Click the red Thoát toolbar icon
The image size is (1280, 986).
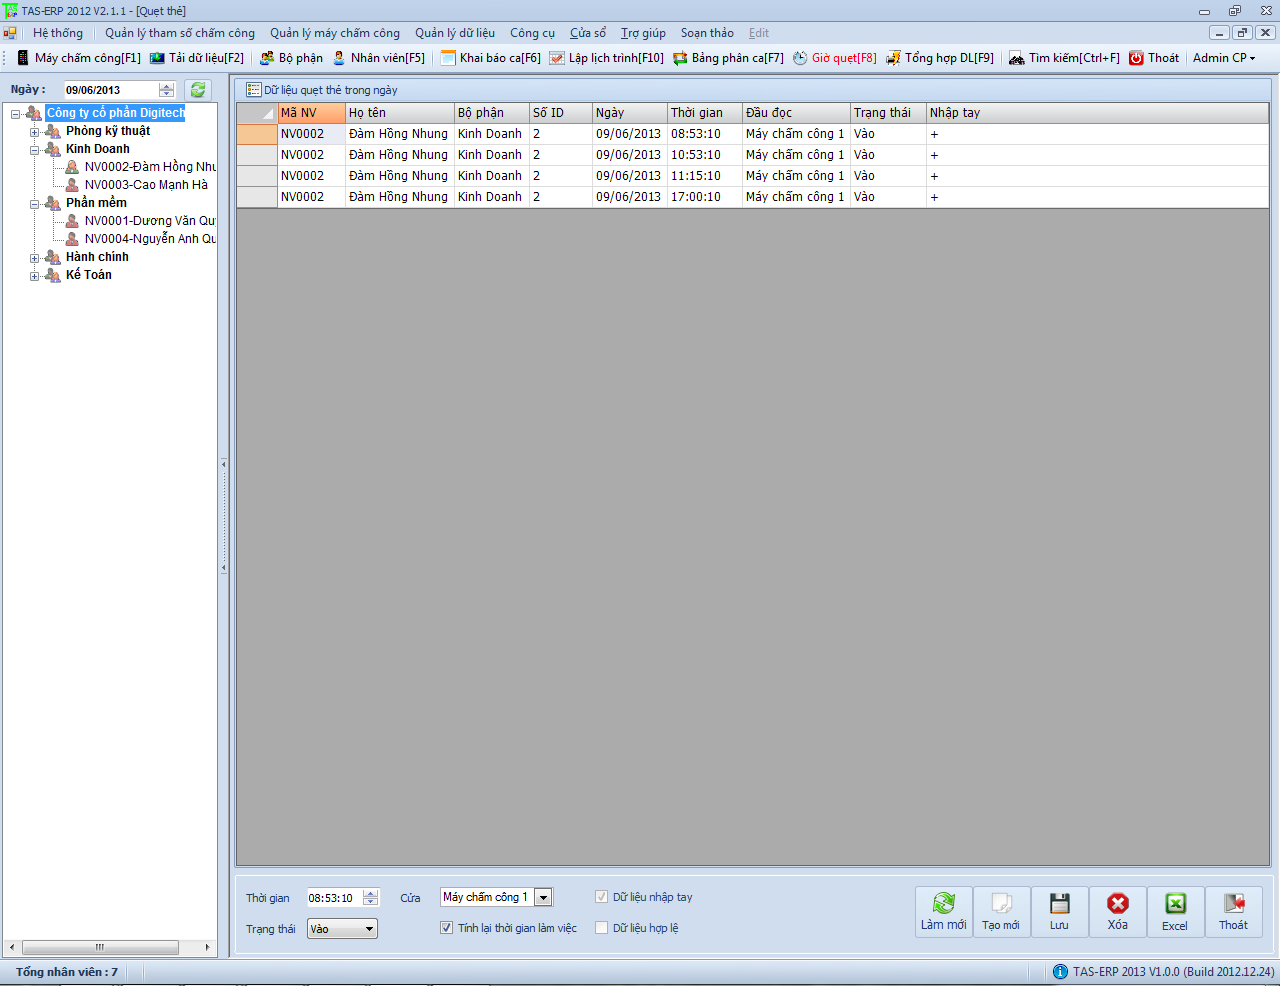[x=1136, y=58]
